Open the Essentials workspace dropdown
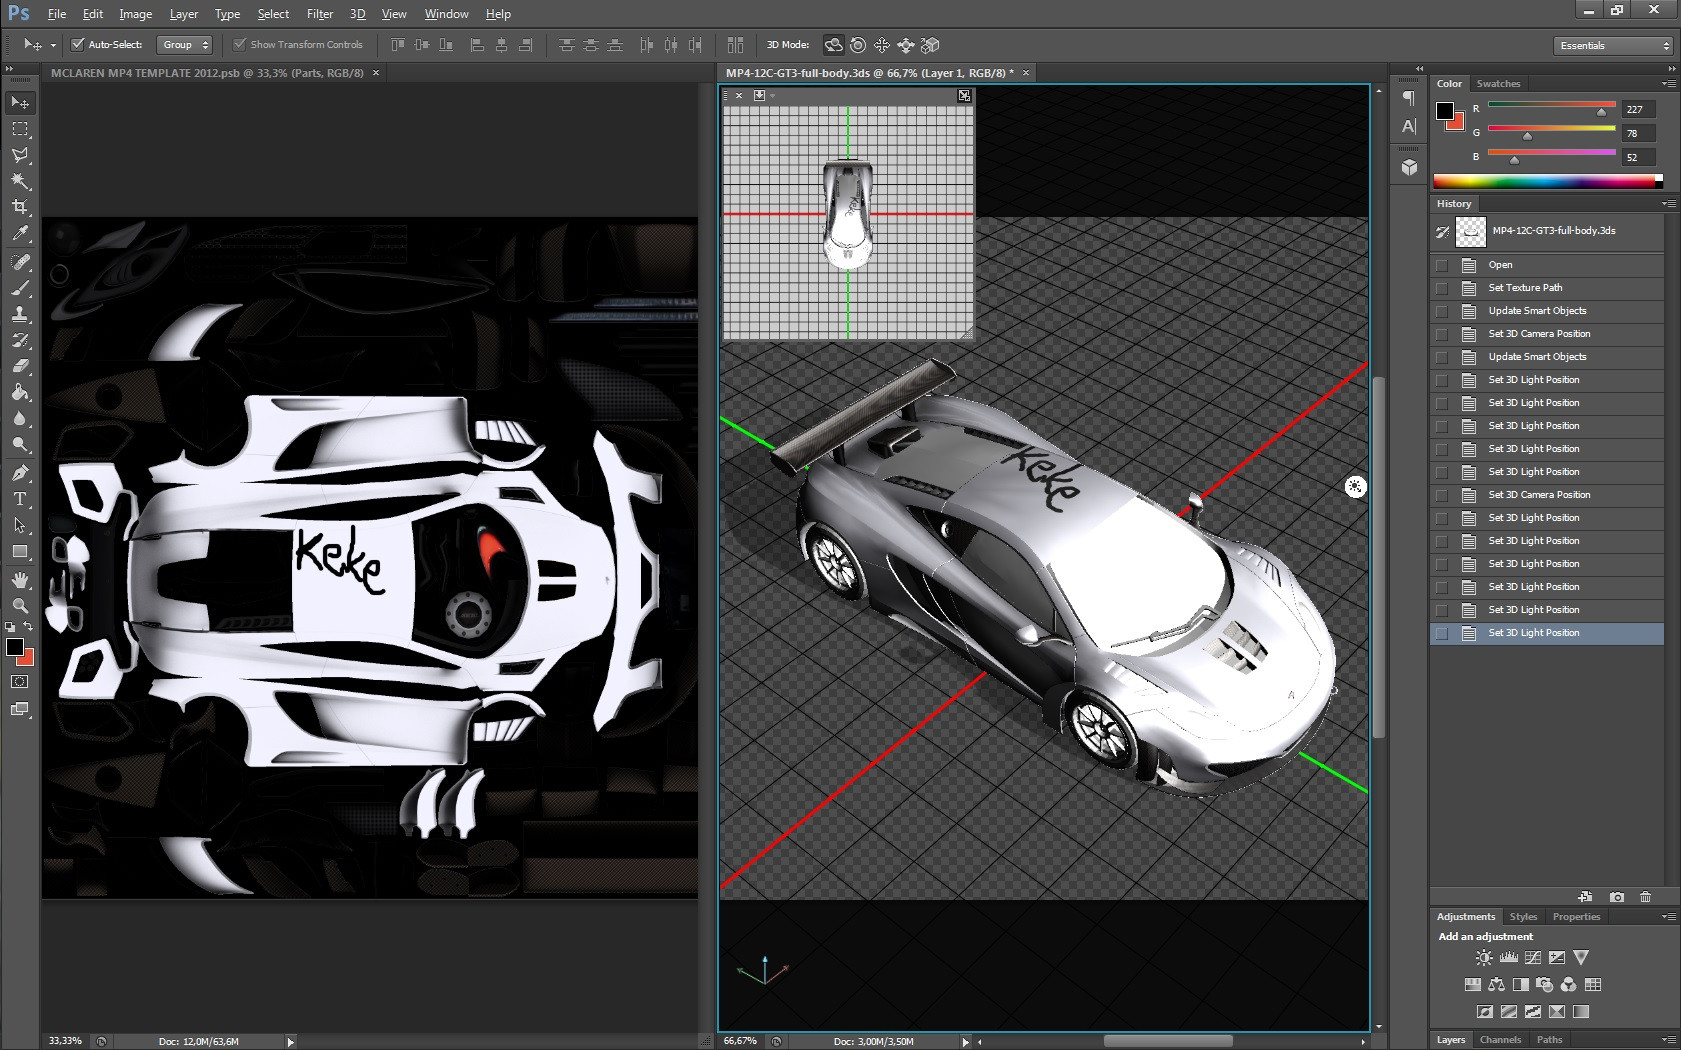Screen dimensions: 1681x1050 click(x=1613, y=46)
